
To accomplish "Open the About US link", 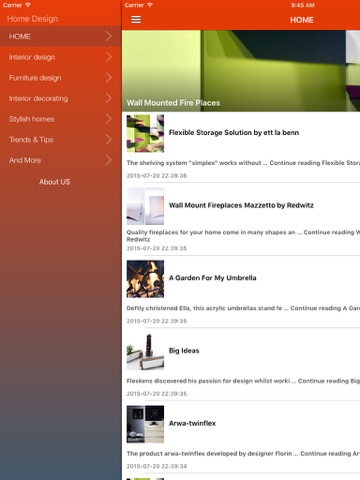I will click(x=54, y=182).
